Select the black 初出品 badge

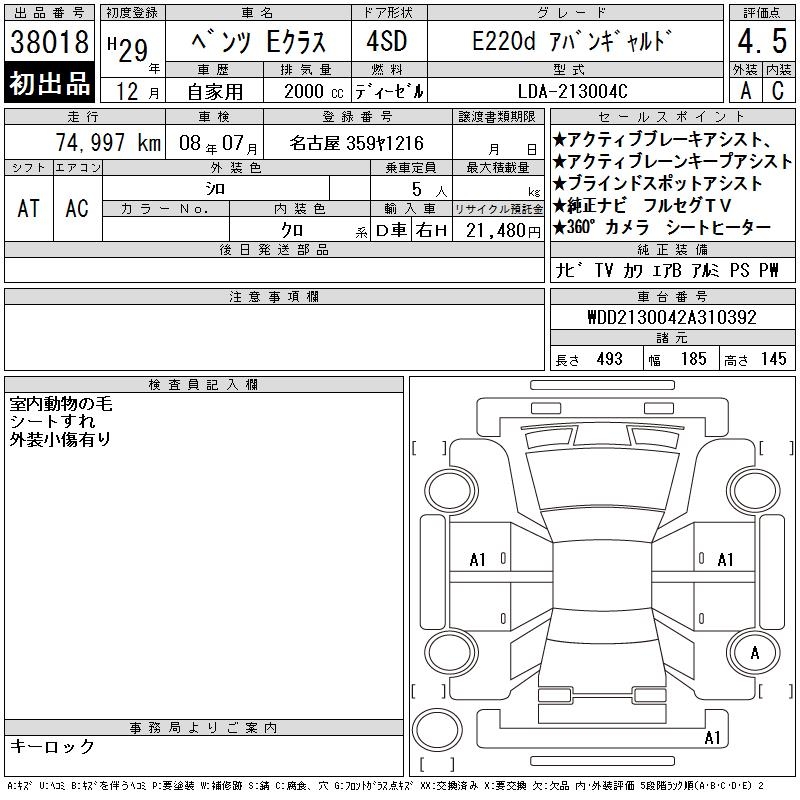click(49, 83)
